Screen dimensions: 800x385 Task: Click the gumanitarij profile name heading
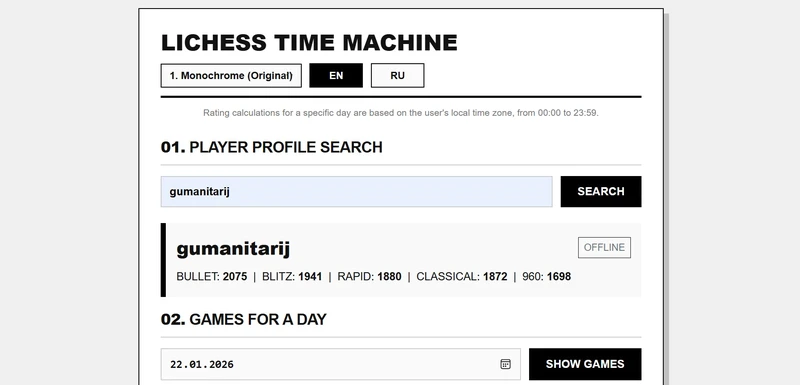tap(233, 249)
